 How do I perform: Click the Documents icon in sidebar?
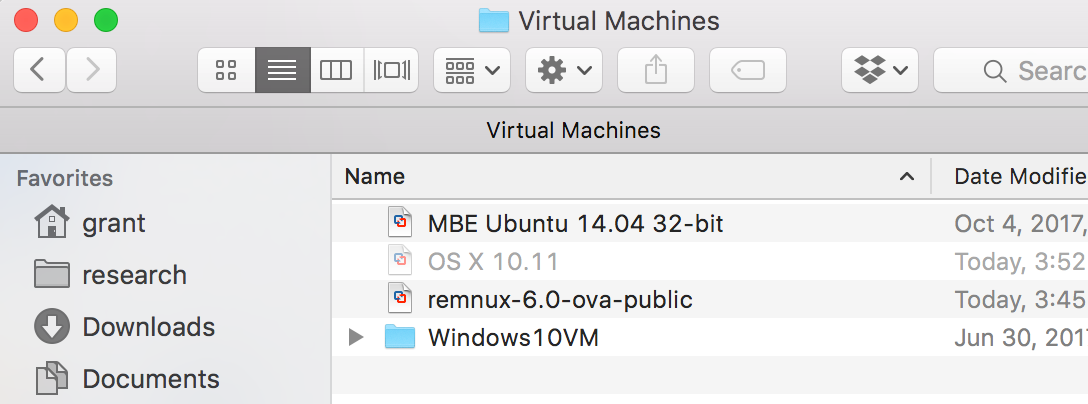click(52, 378)
